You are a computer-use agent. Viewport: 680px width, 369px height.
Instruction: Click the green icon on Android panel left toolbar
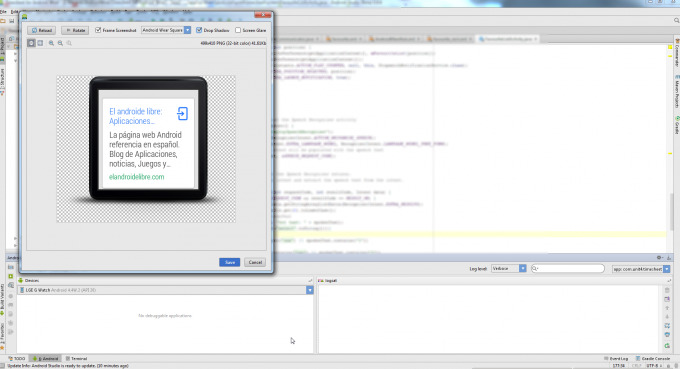pyautogui.click(x=11, y=276)
